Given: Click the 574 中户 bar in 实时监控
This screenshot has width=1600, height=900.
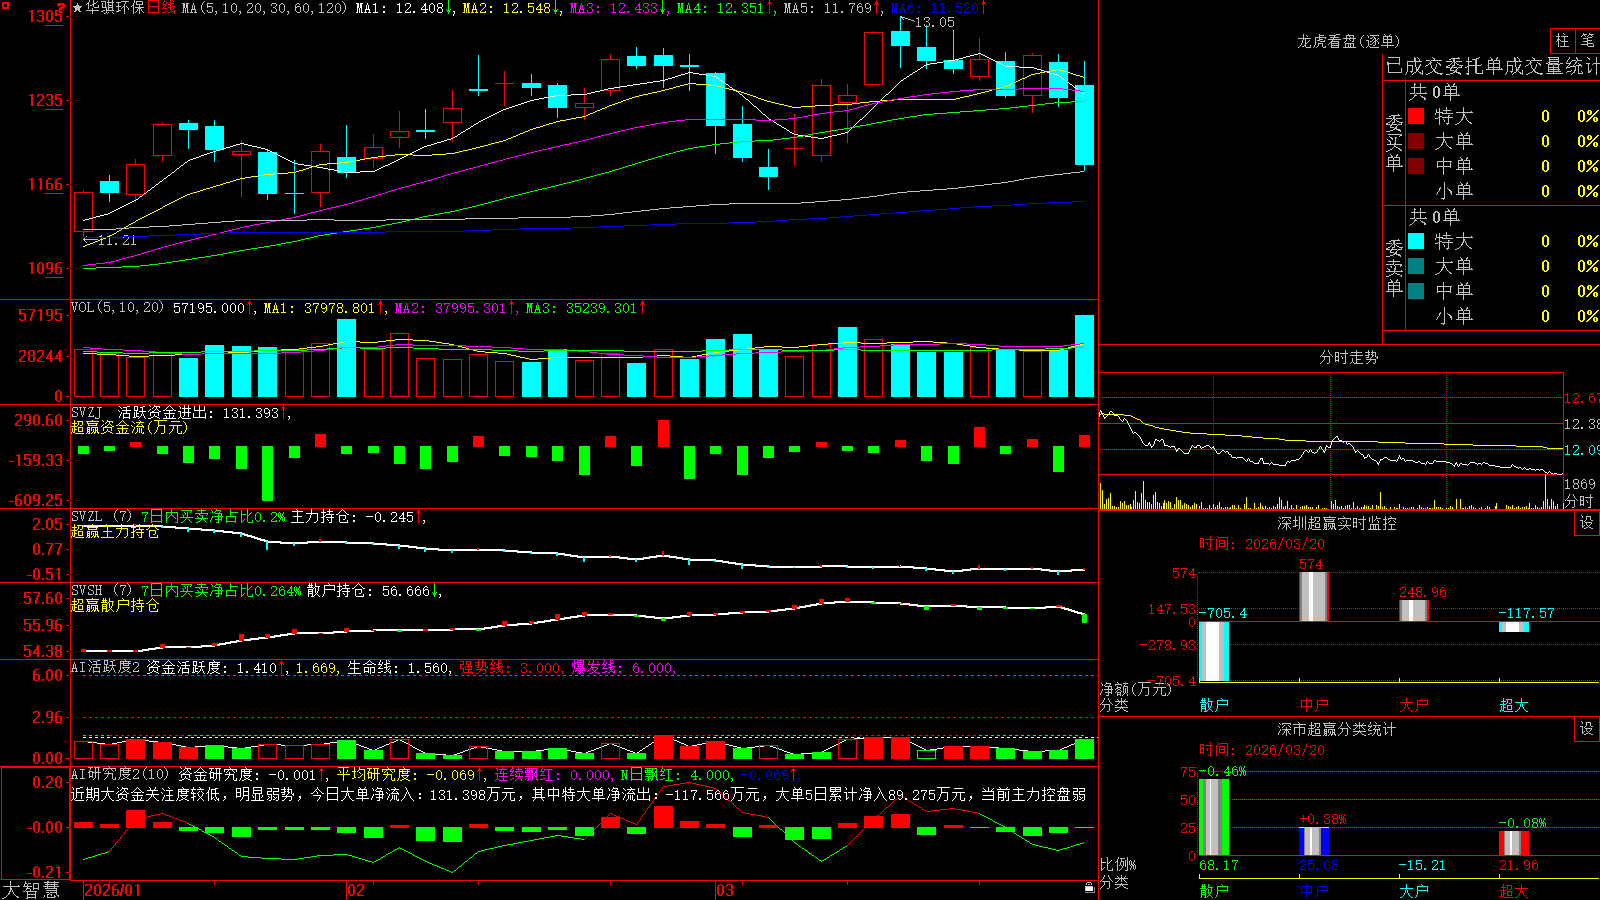Looking at the screenshot, I should [1313, 597].
